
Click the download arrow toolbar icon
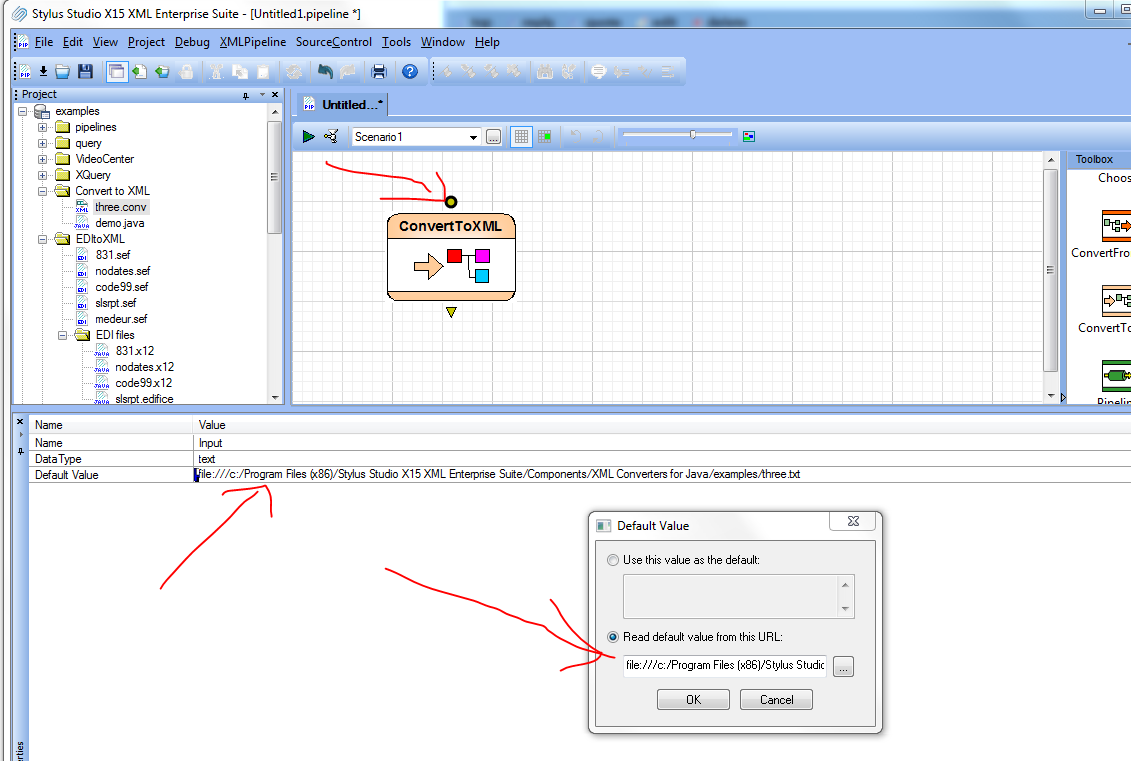coord(43,71)
